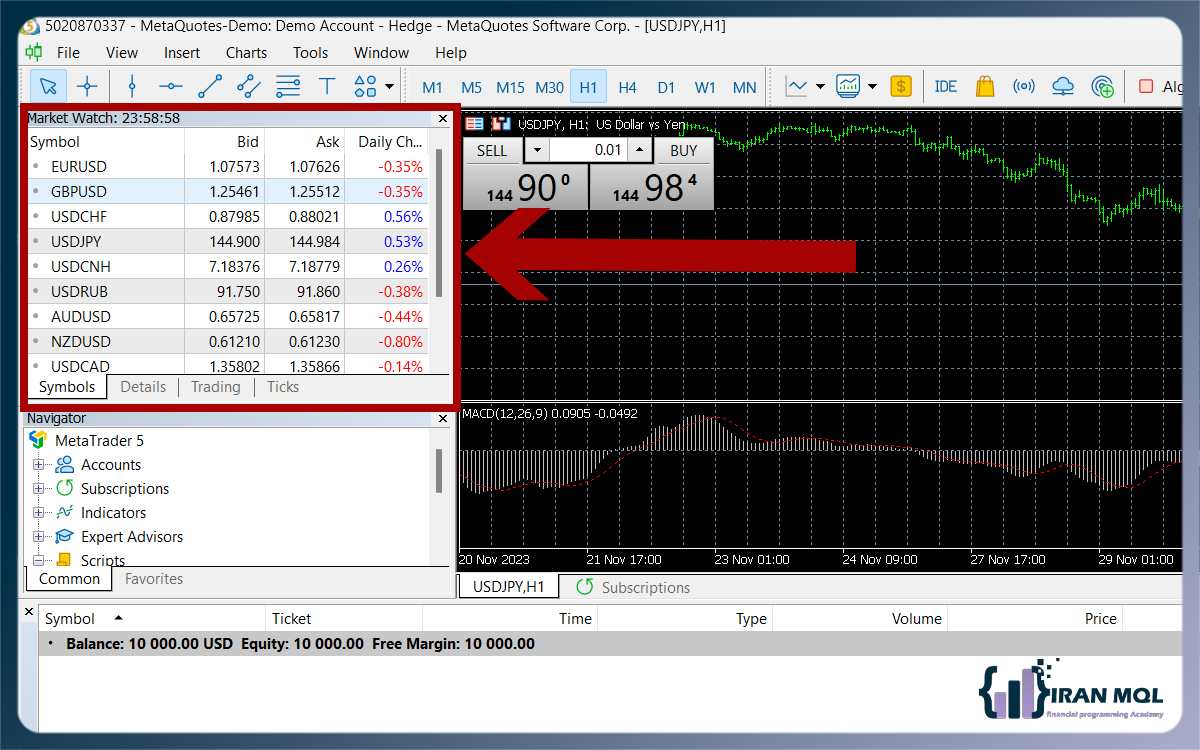Switch timeframe to H4
This screenshot has width=1200, height=750.
627,87
